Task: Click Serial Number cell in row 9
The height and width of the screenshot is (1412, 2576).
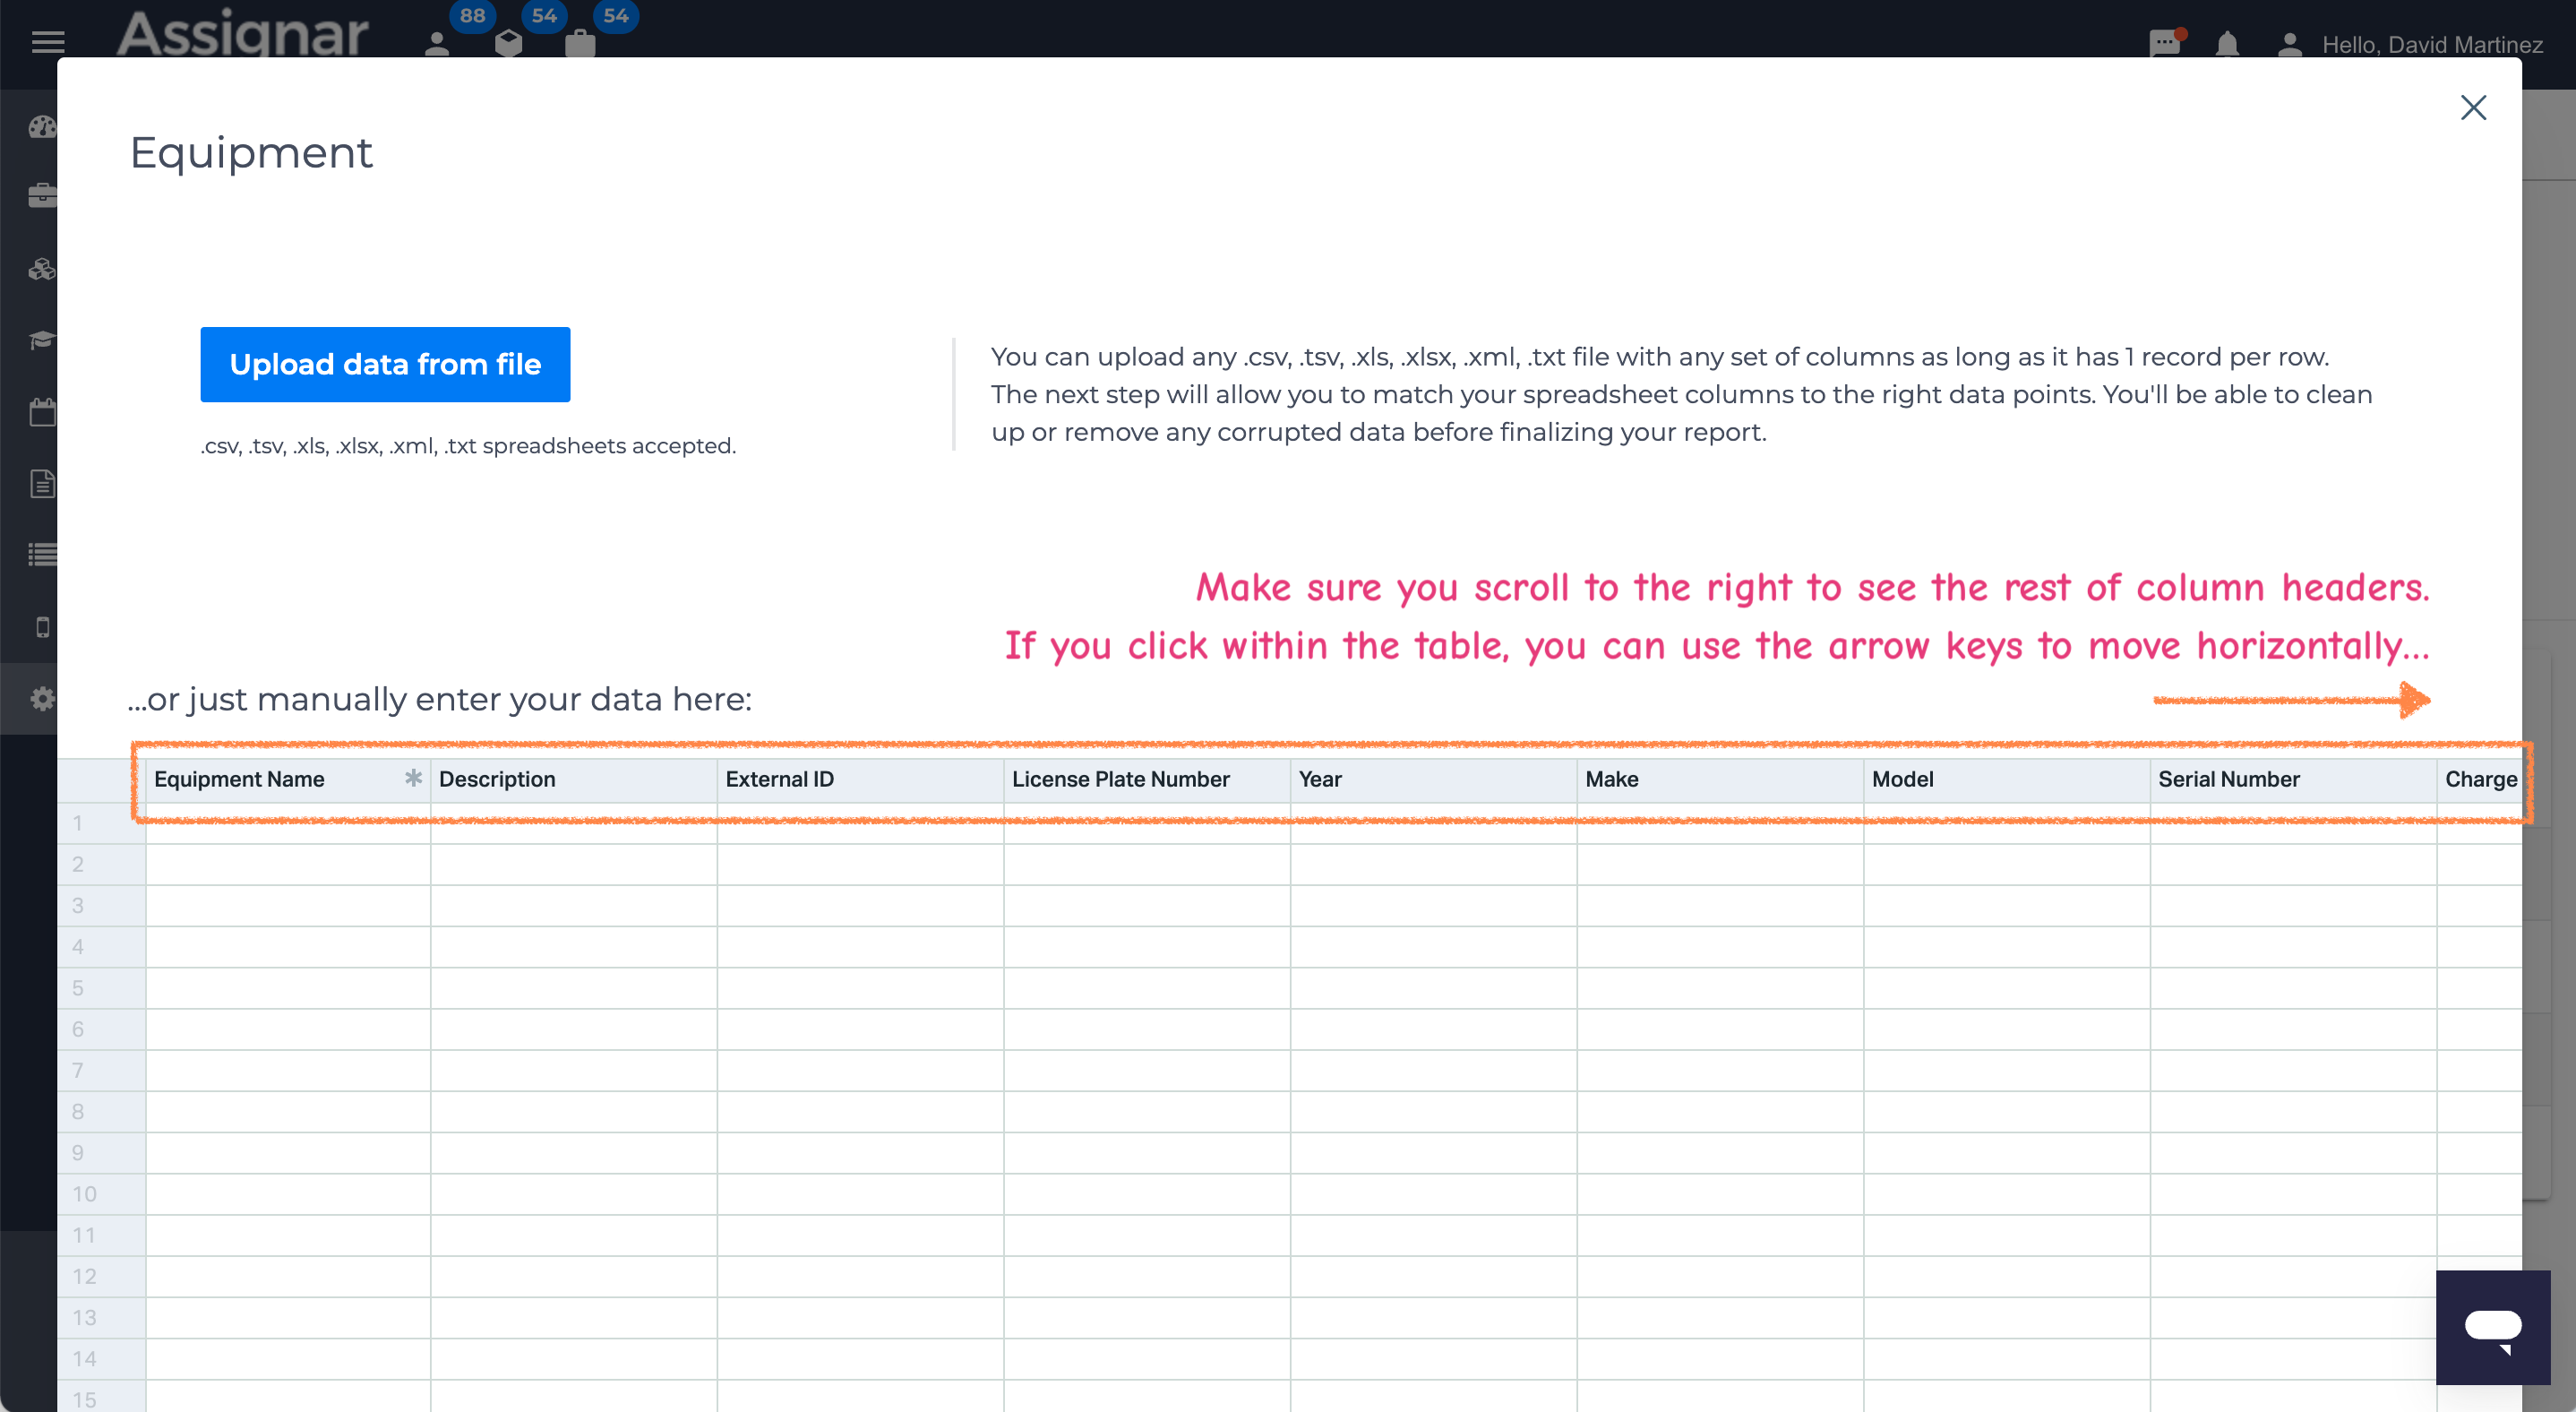Action: [2294, 1153]
